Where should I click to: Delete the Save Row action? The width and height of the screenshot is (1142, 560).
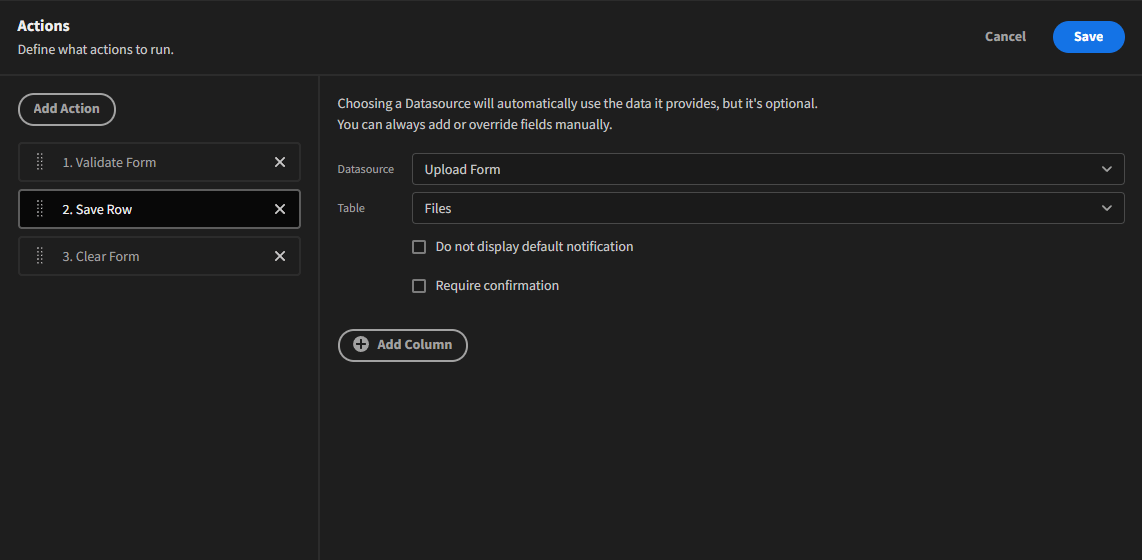(280, 209)
